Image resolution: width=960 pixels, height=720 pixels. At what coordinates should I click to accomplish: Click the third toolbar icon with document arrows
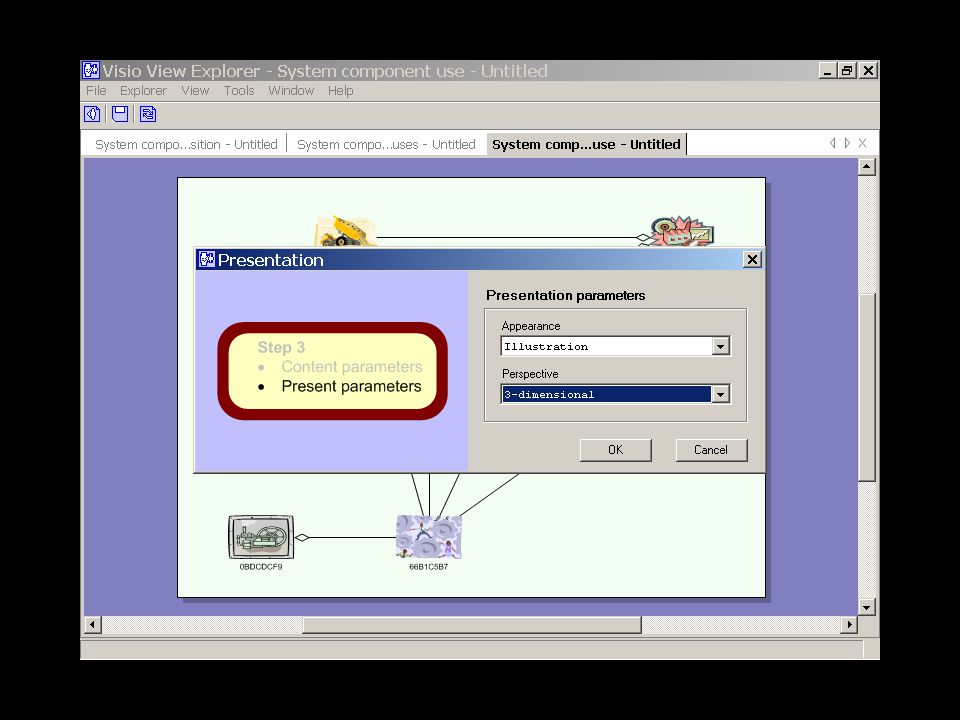pos(148,114)
